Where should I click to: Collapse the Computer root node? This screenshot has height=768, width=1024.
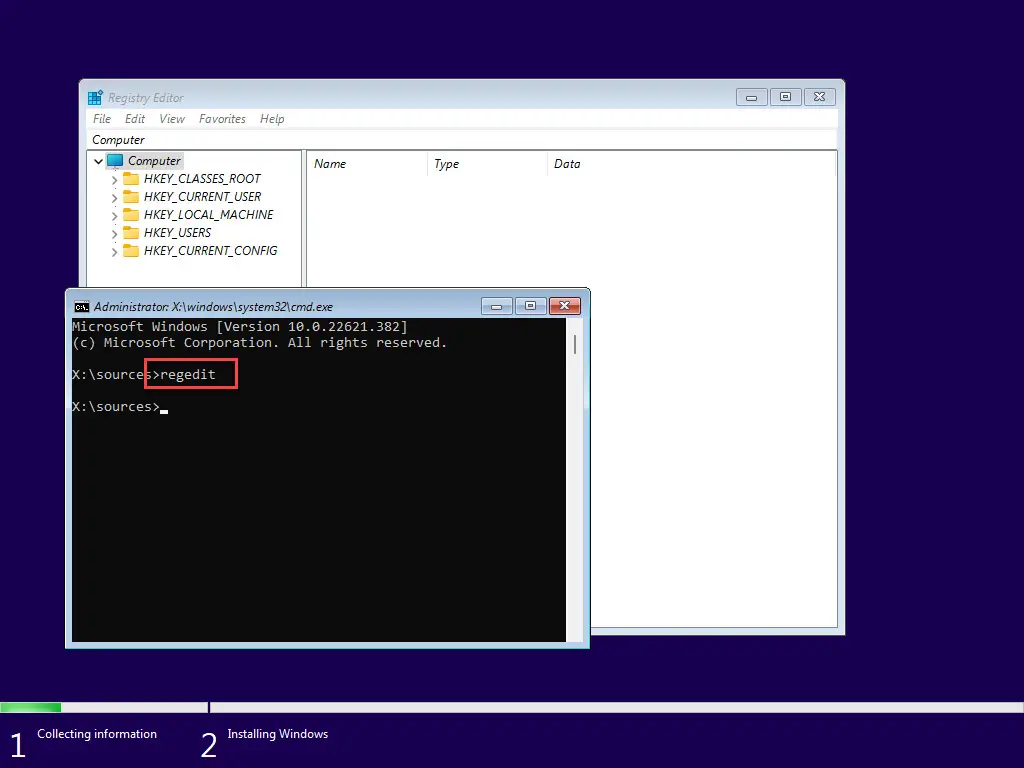coord(98,161)
